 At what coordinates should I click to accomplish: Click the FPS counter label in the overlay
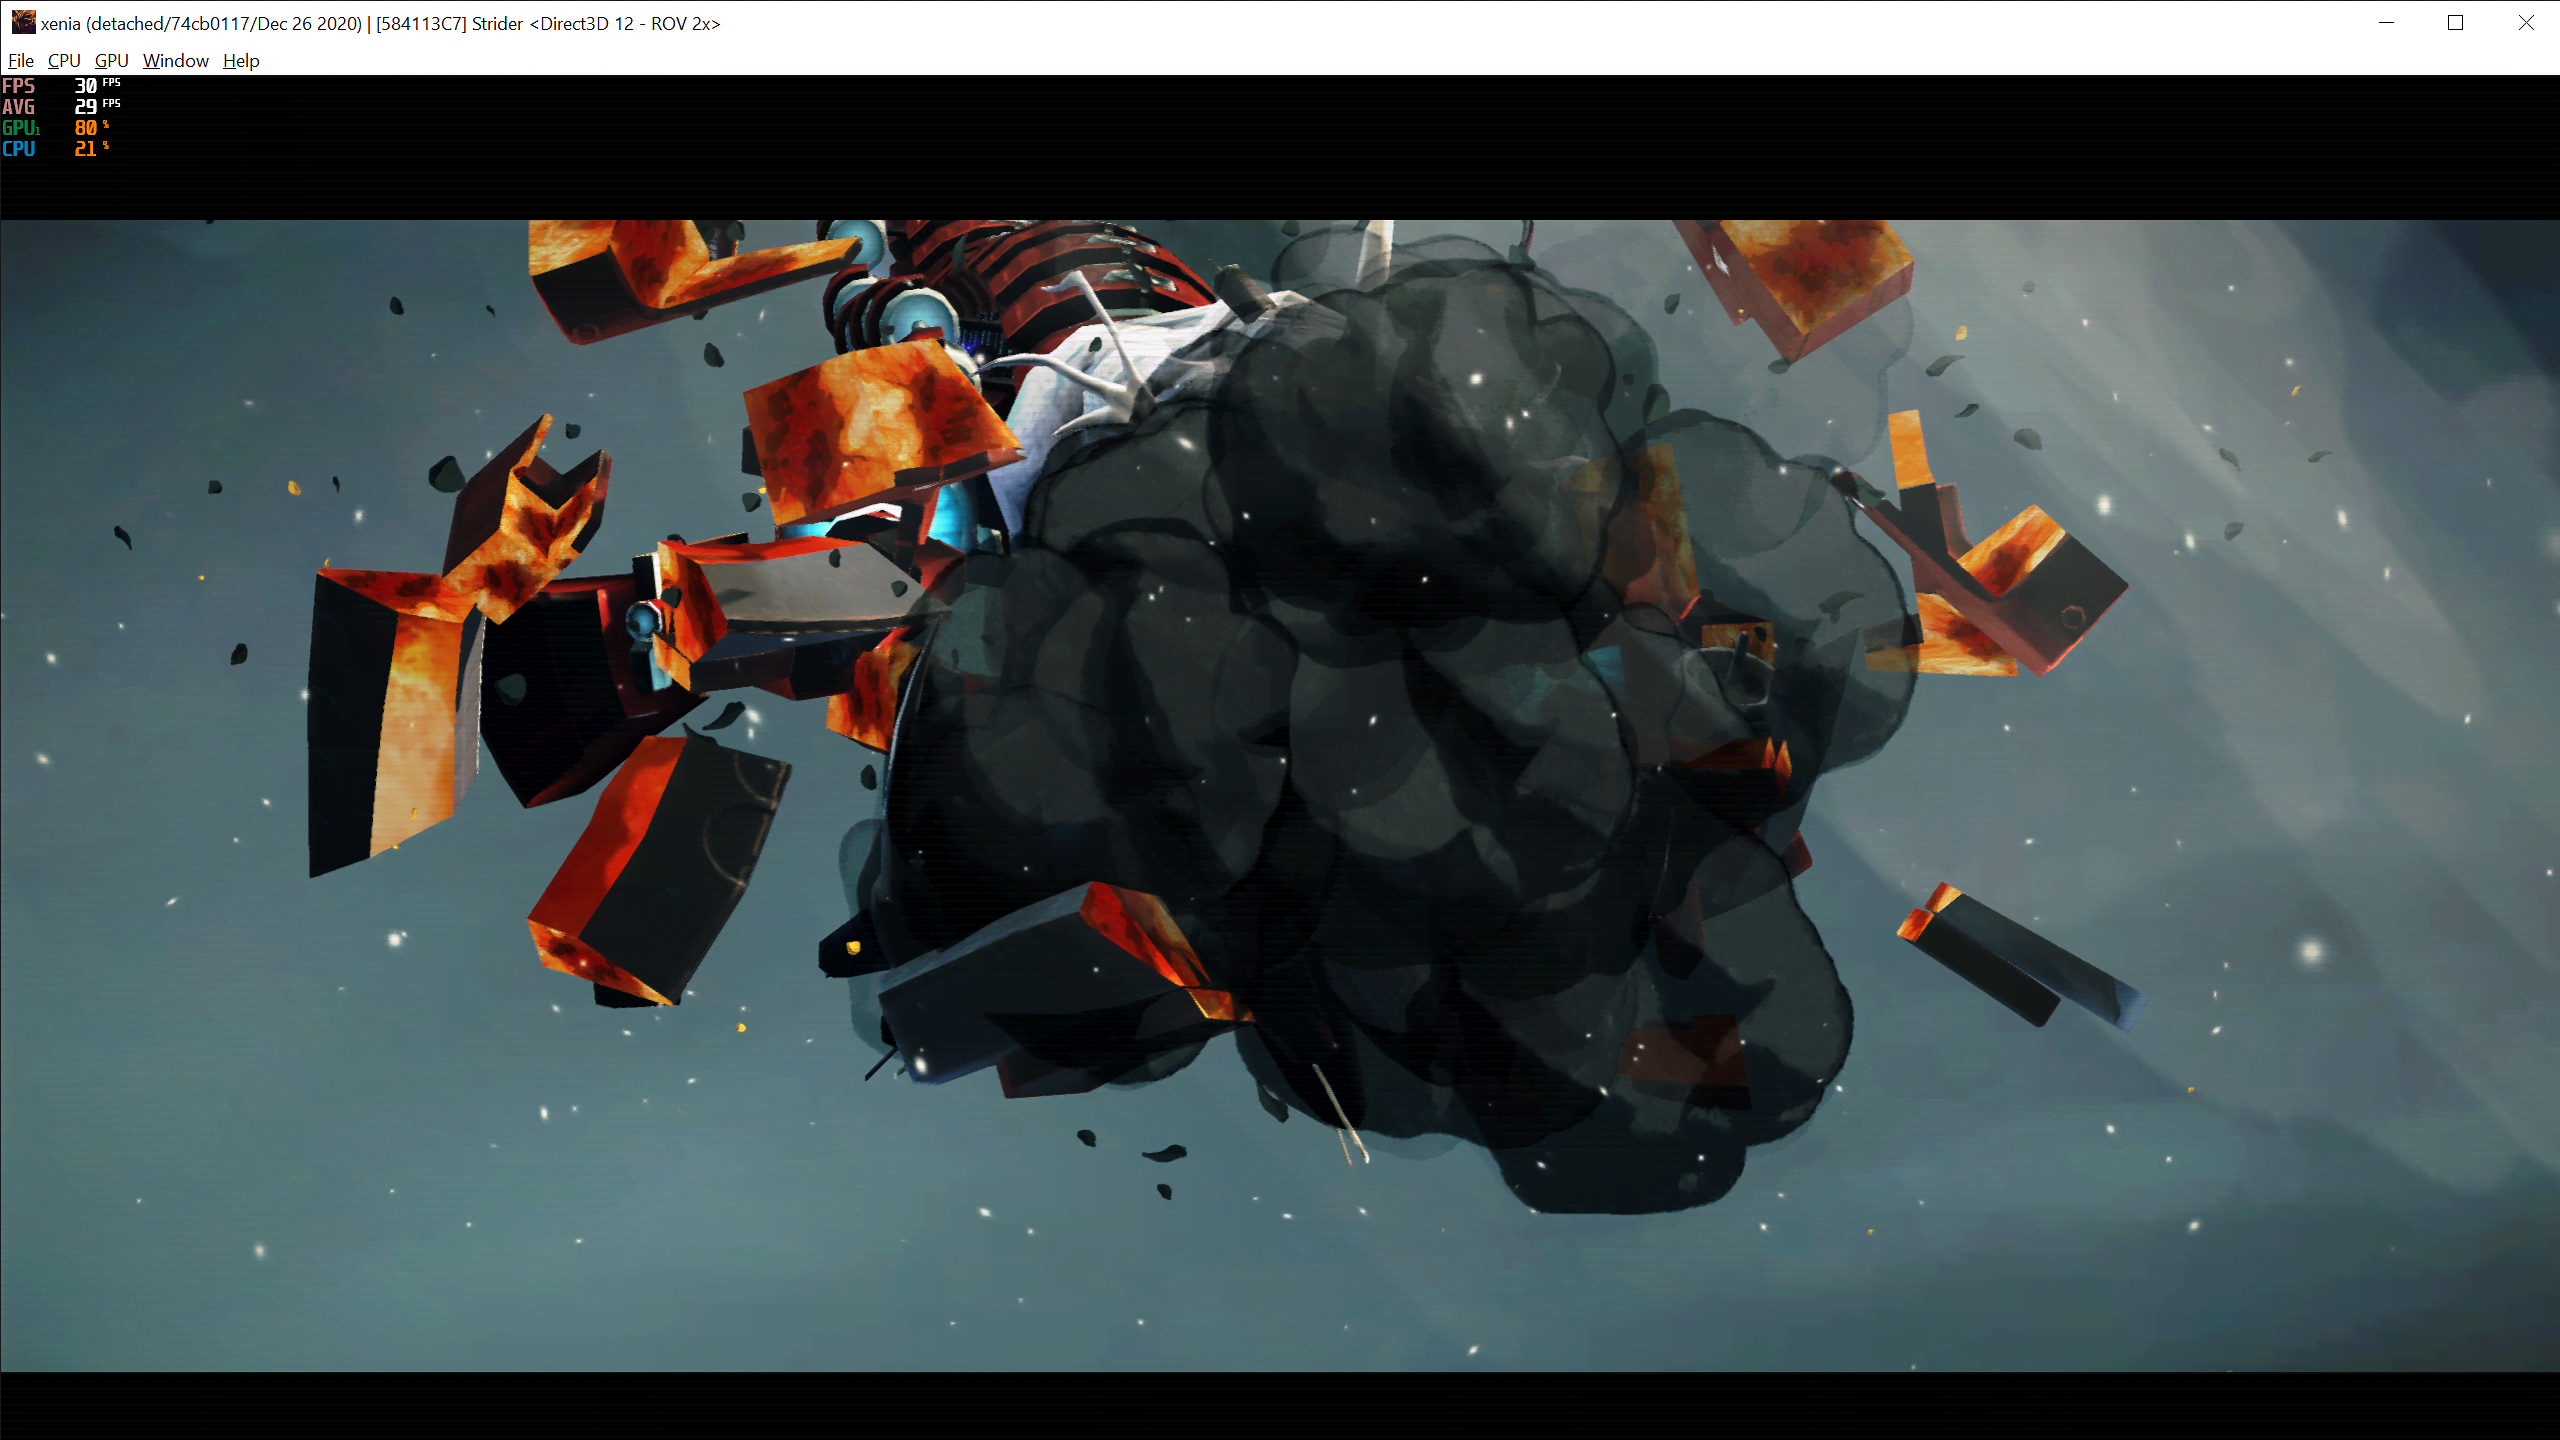point(20,86)
